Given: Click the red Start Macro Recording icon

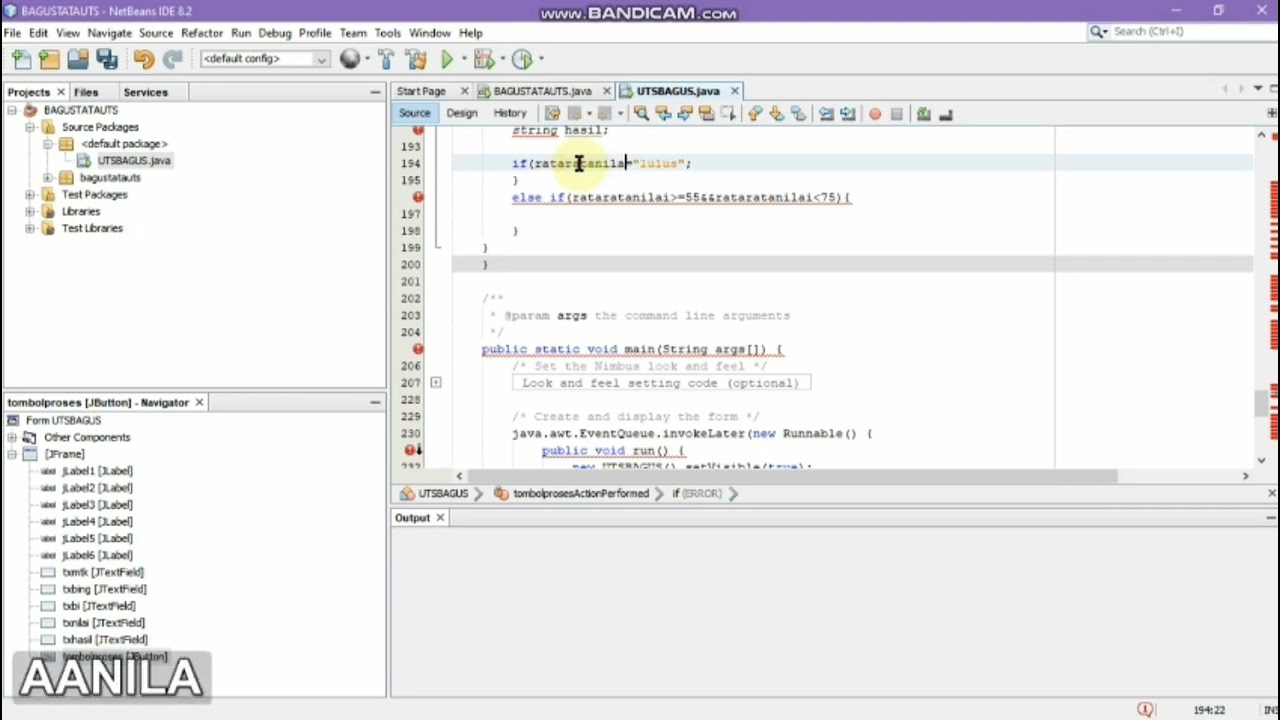Looking at the screenshot, I should click(875, 114).
